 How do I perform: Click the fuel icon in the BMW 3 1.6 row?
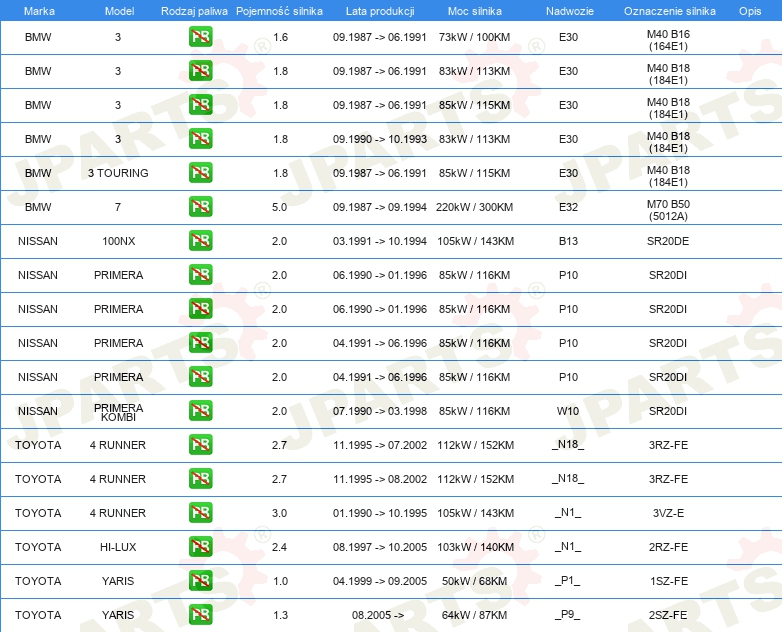click(x=200, y=37)
